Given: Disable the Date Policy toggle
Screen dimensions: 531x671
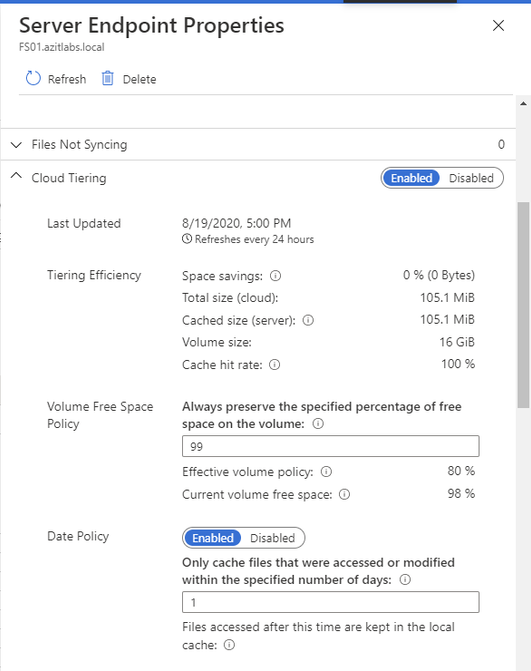Looking at the screenshot, I should (273, 538).
